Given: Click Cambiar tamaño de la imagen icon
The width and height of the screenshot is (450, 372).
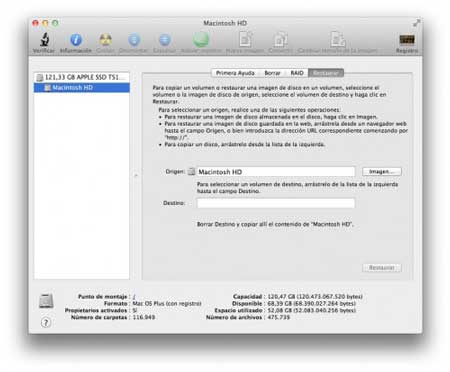Looking at the screenshot, I should tap(338, 39).
